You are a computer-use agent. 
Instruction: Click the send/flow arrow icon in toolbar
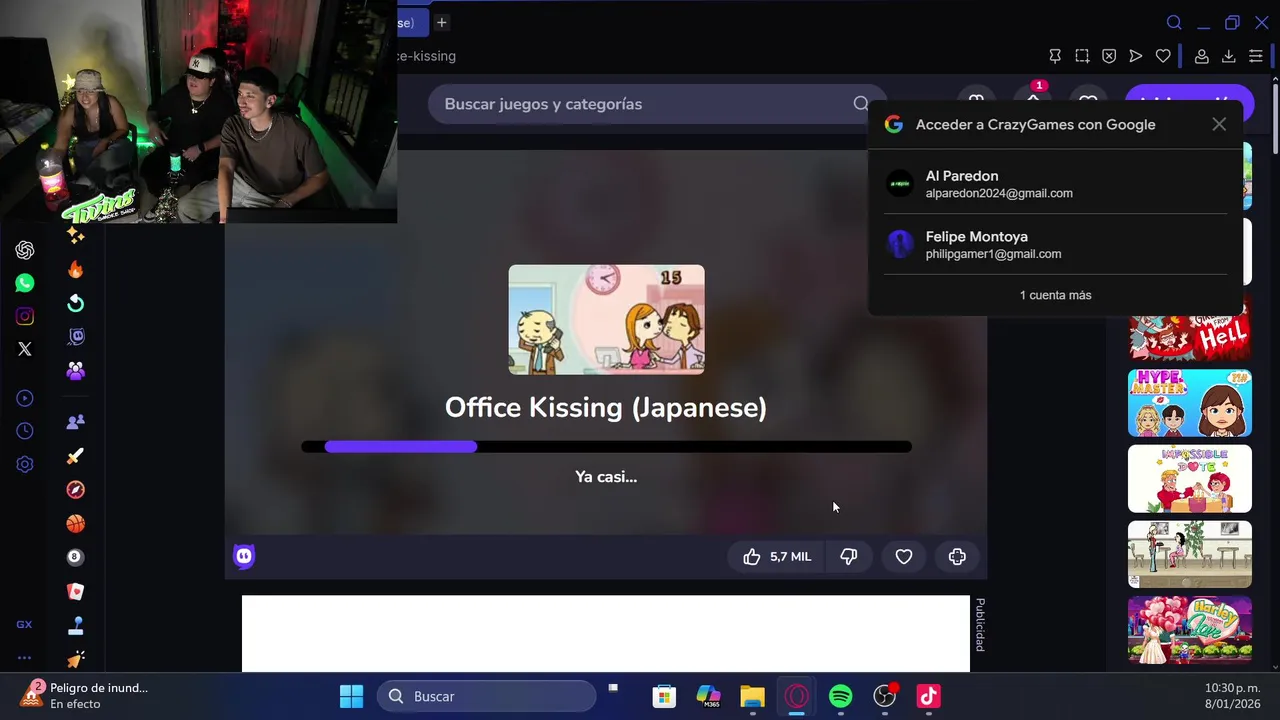pos(1136,56)
